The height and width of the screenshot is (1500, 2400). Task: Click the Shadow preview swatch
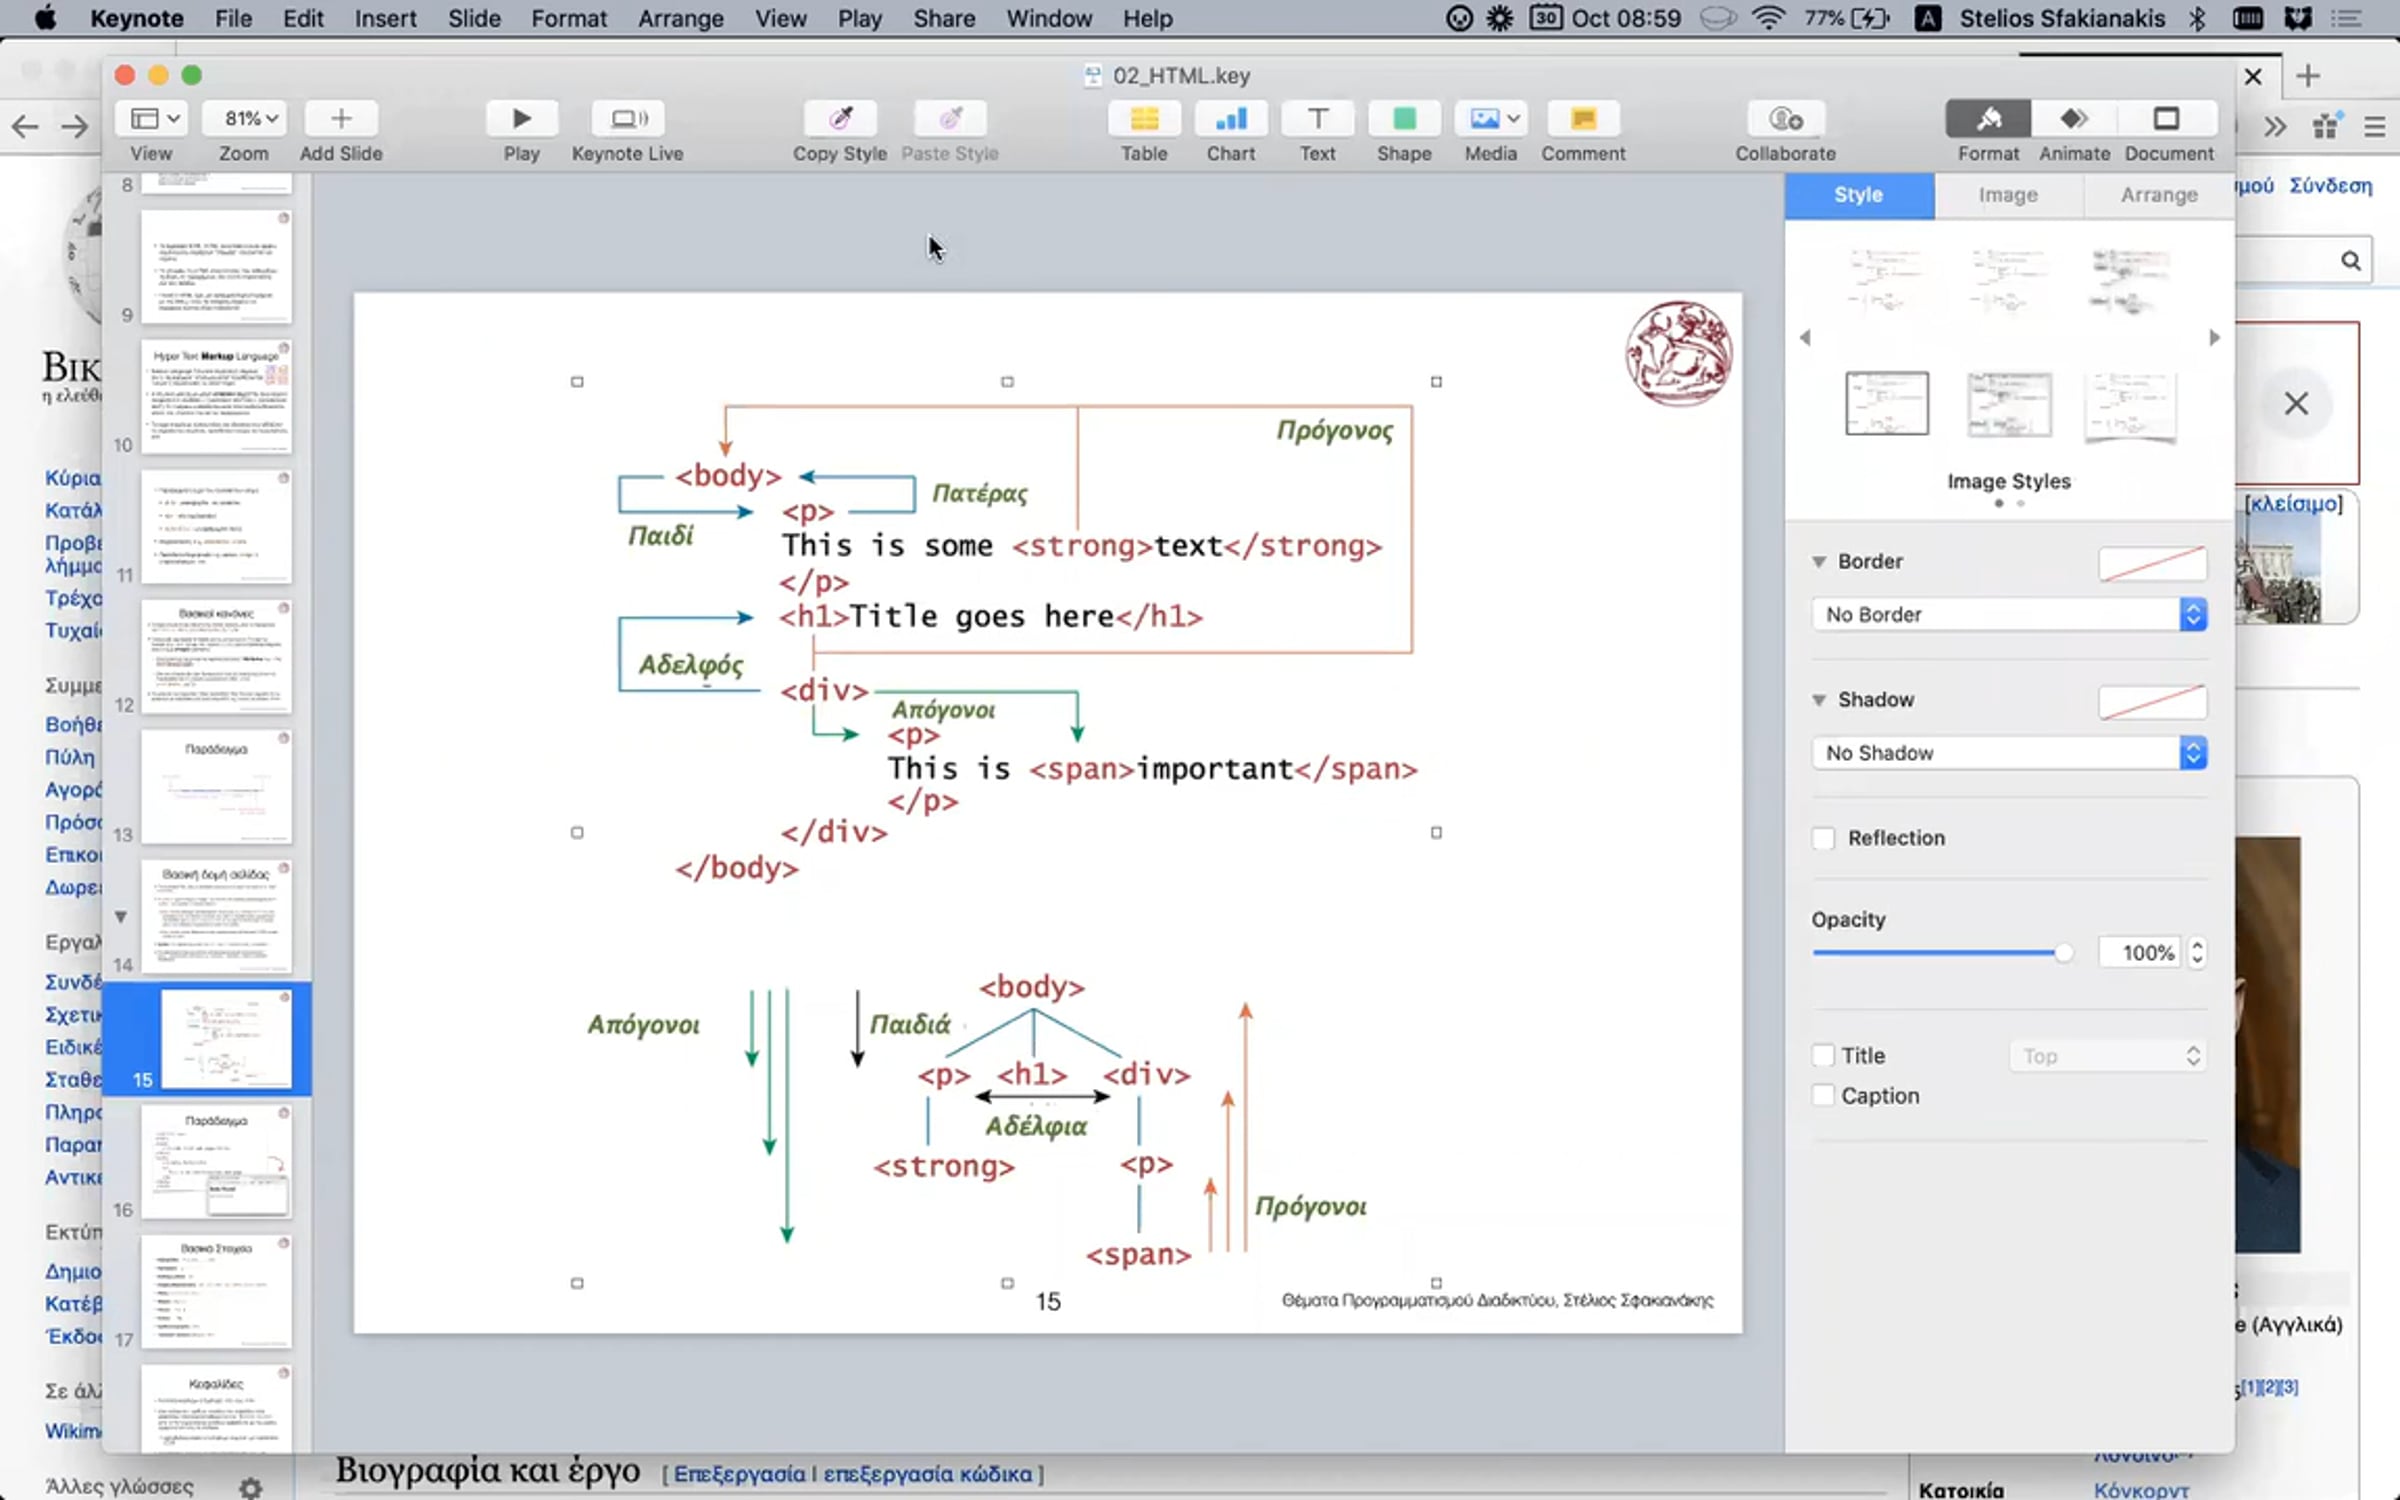[x=2152, y=701]
